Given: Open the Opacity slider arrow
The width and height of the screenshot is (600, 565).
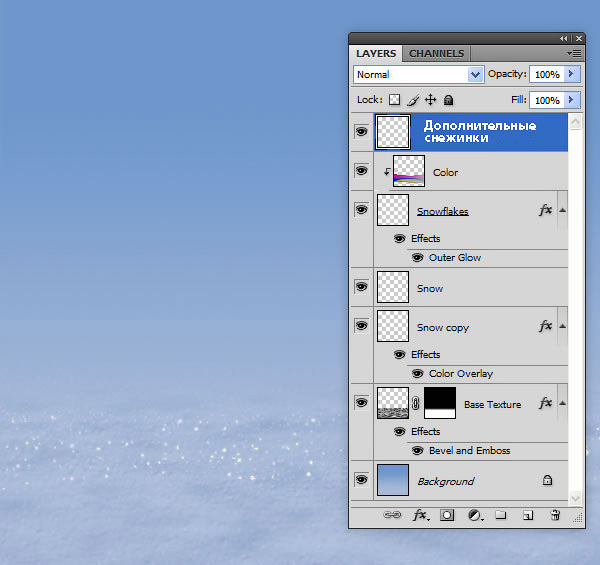Looking at the screenshot, I should pyautogui.click(x=572, y=74).
